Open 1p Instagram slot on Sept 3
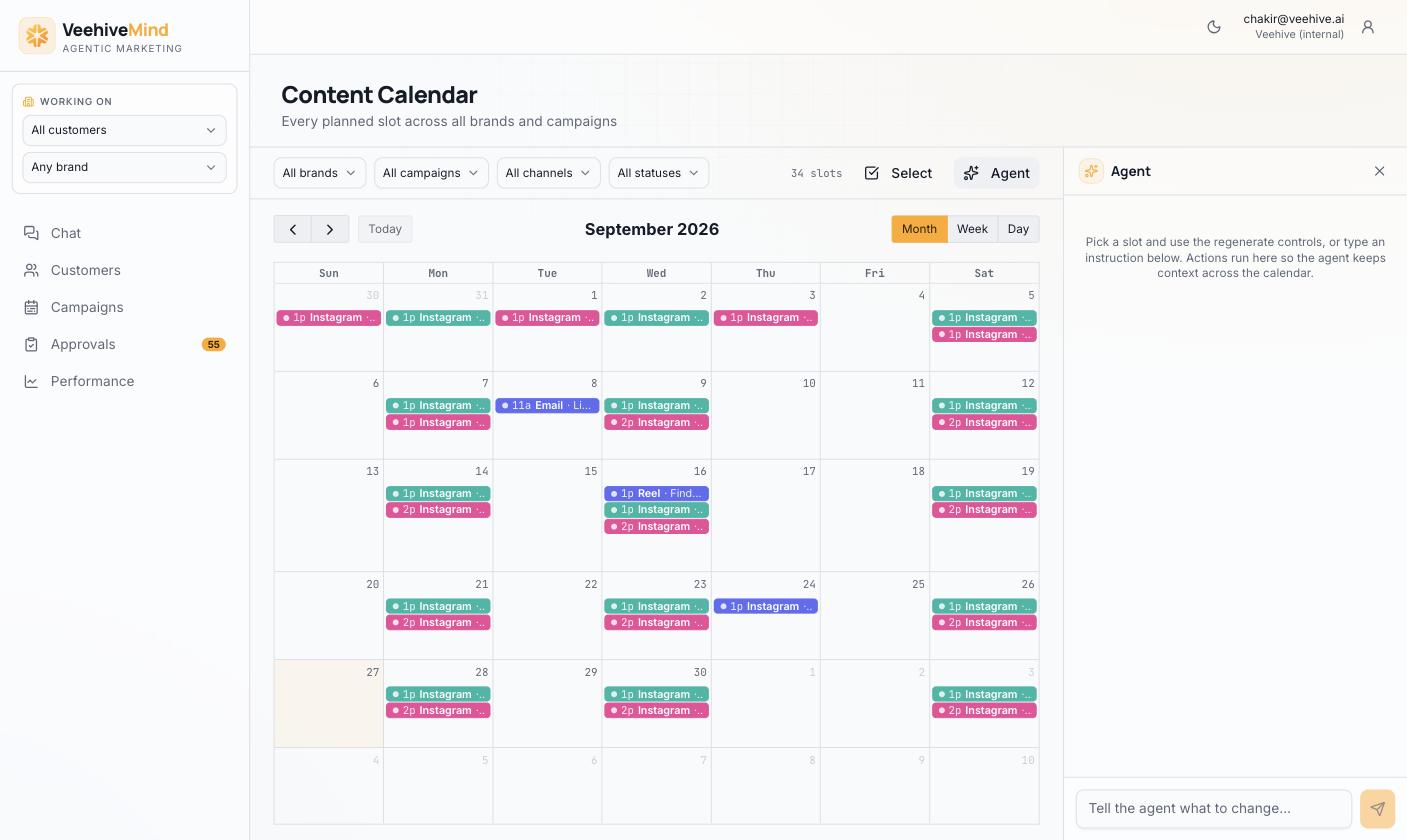This screenshot has width=1407, height=840. pyautogui.click(x=765, y=317)
